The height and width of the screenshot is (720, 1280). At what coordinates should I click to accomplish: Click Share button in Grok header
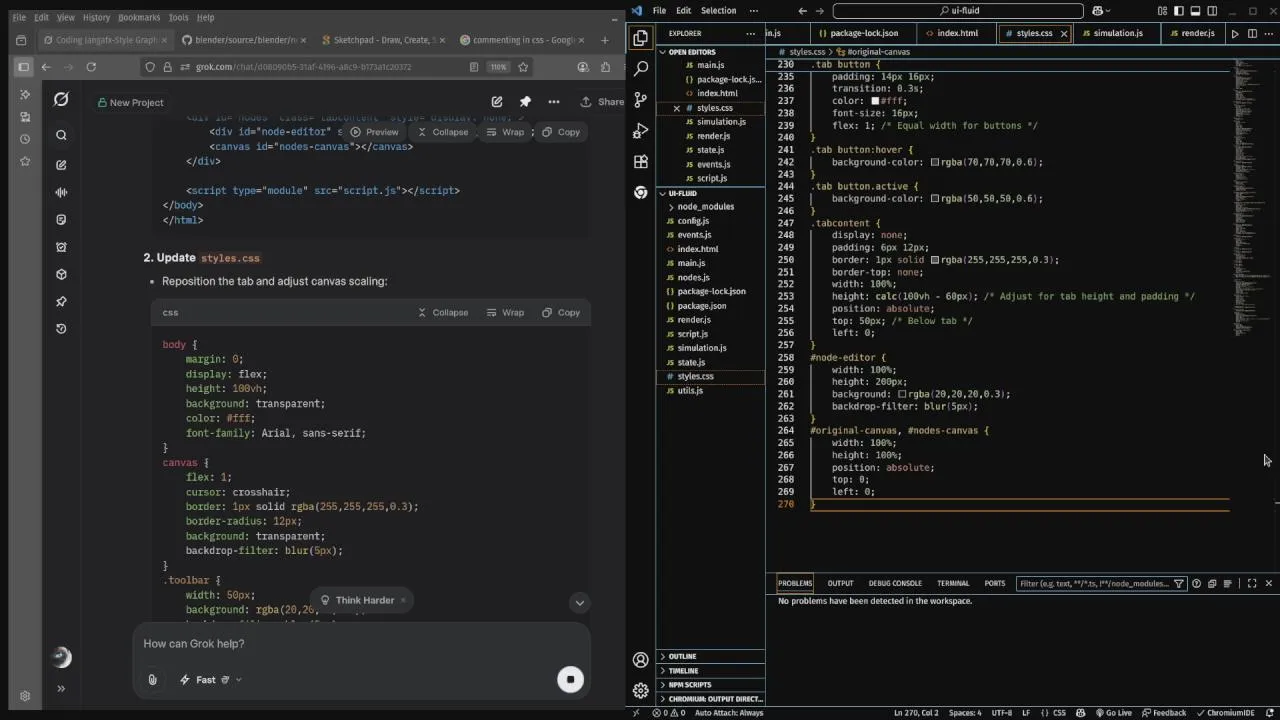click(x=603, y=102)
